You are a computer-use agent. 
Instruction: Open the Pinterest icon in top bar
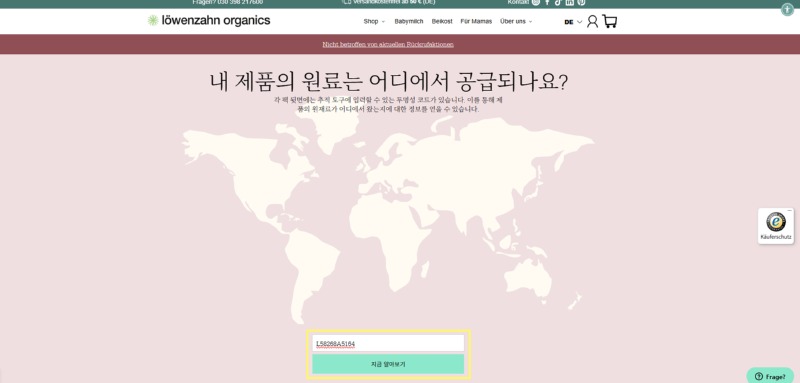581,2
